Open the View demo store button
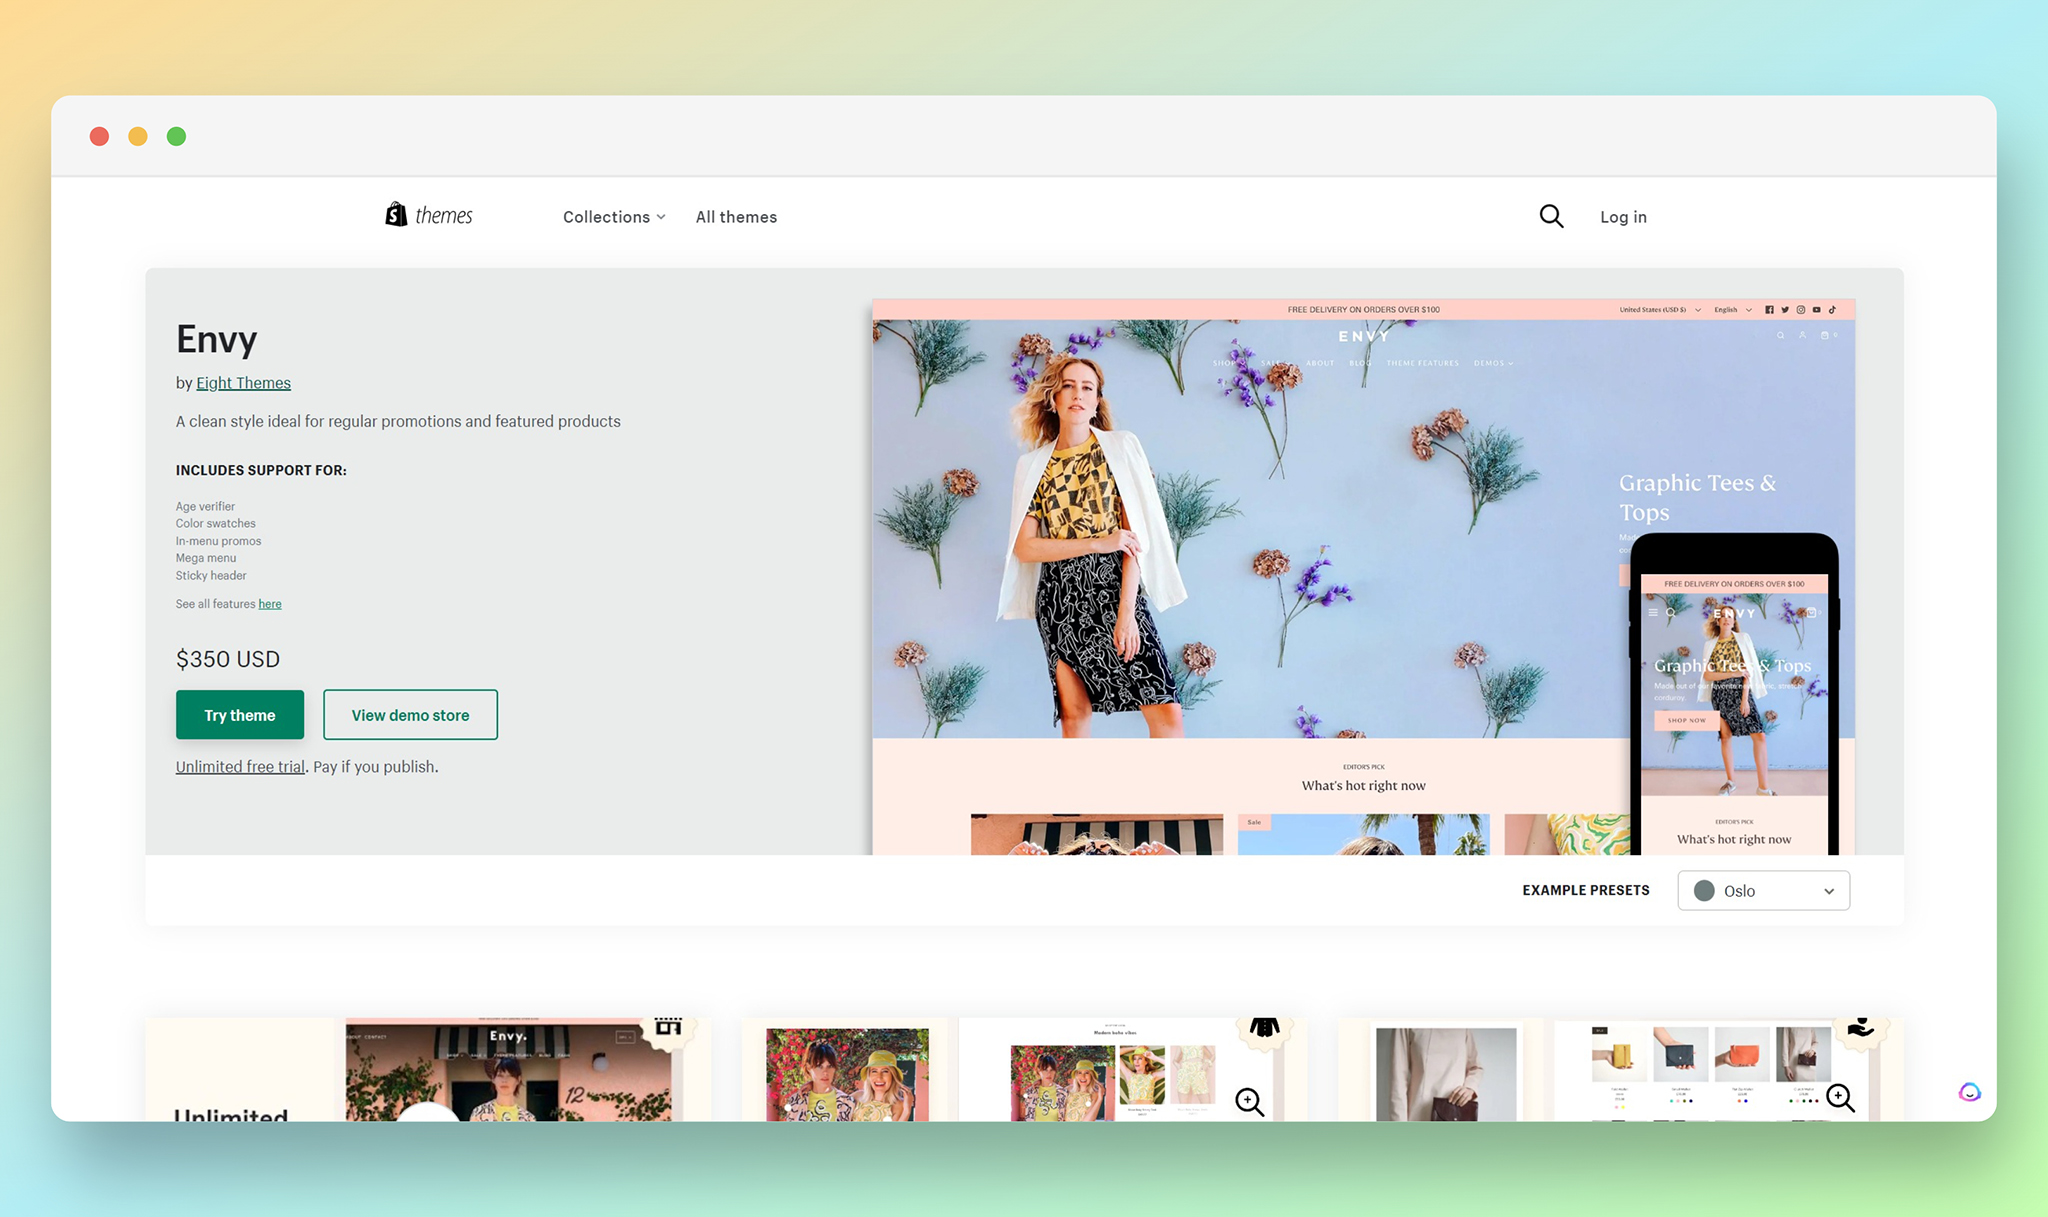 click(x=410, y=714)
